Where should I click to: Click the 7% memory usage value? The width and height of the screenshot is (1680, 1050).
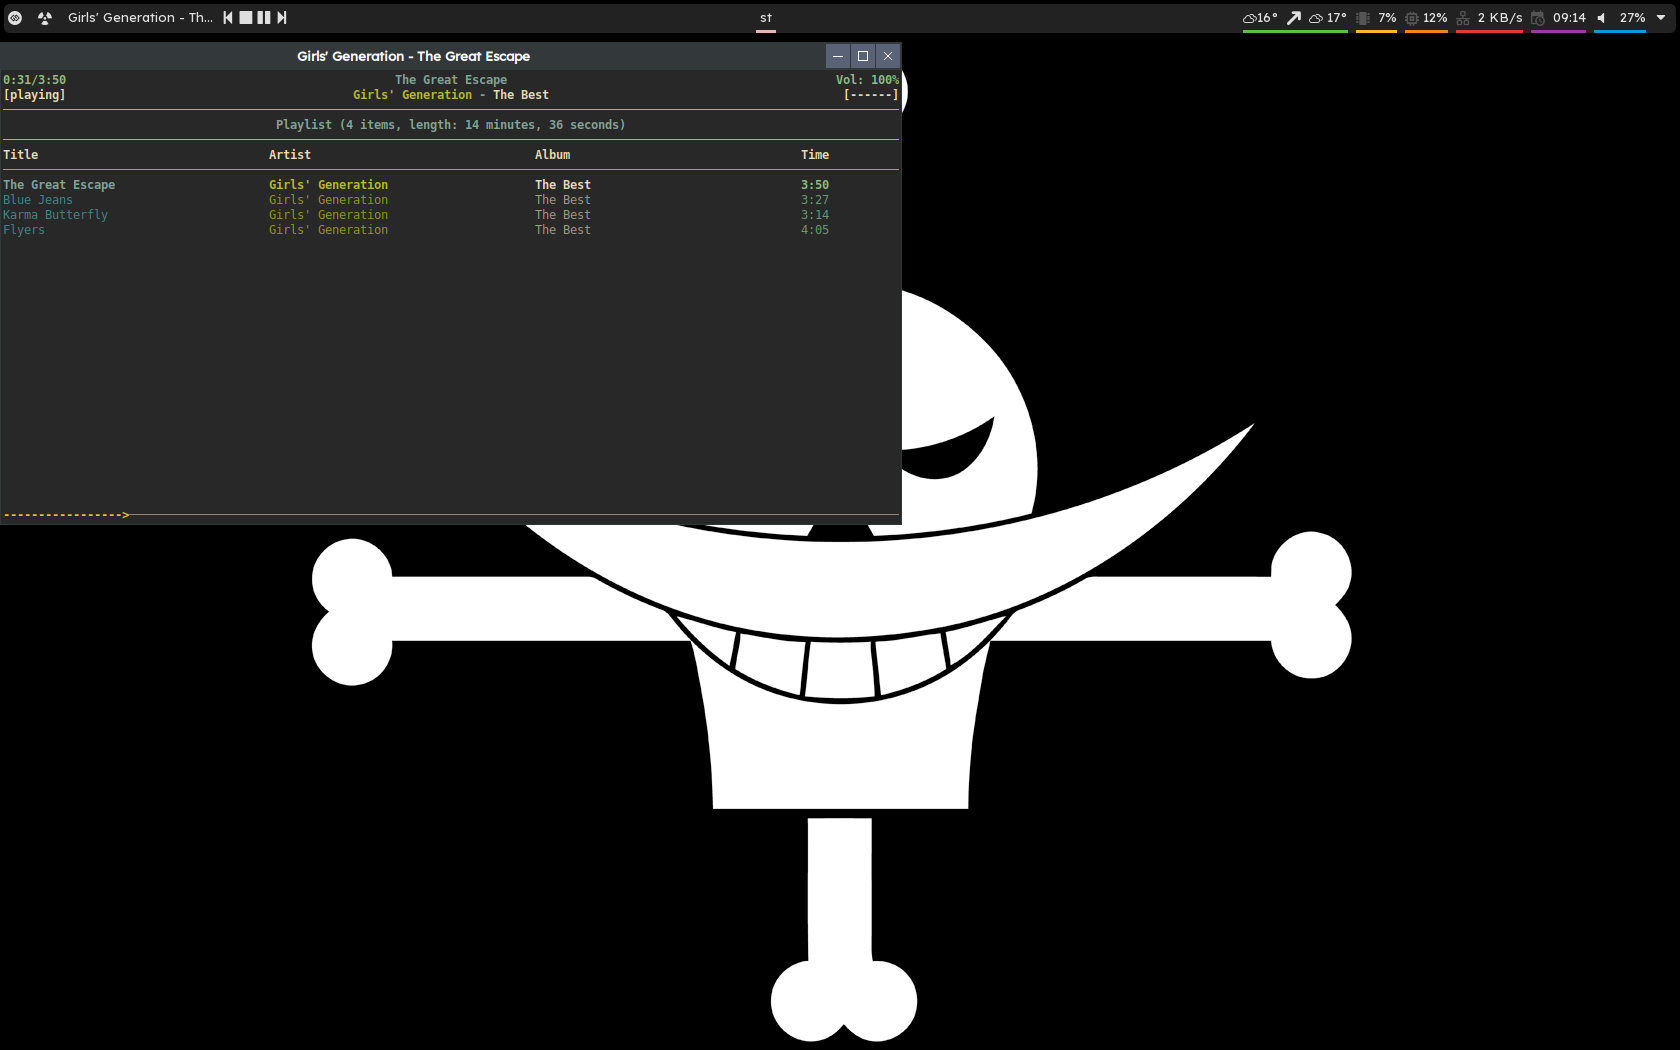(x=1387, y=18)
